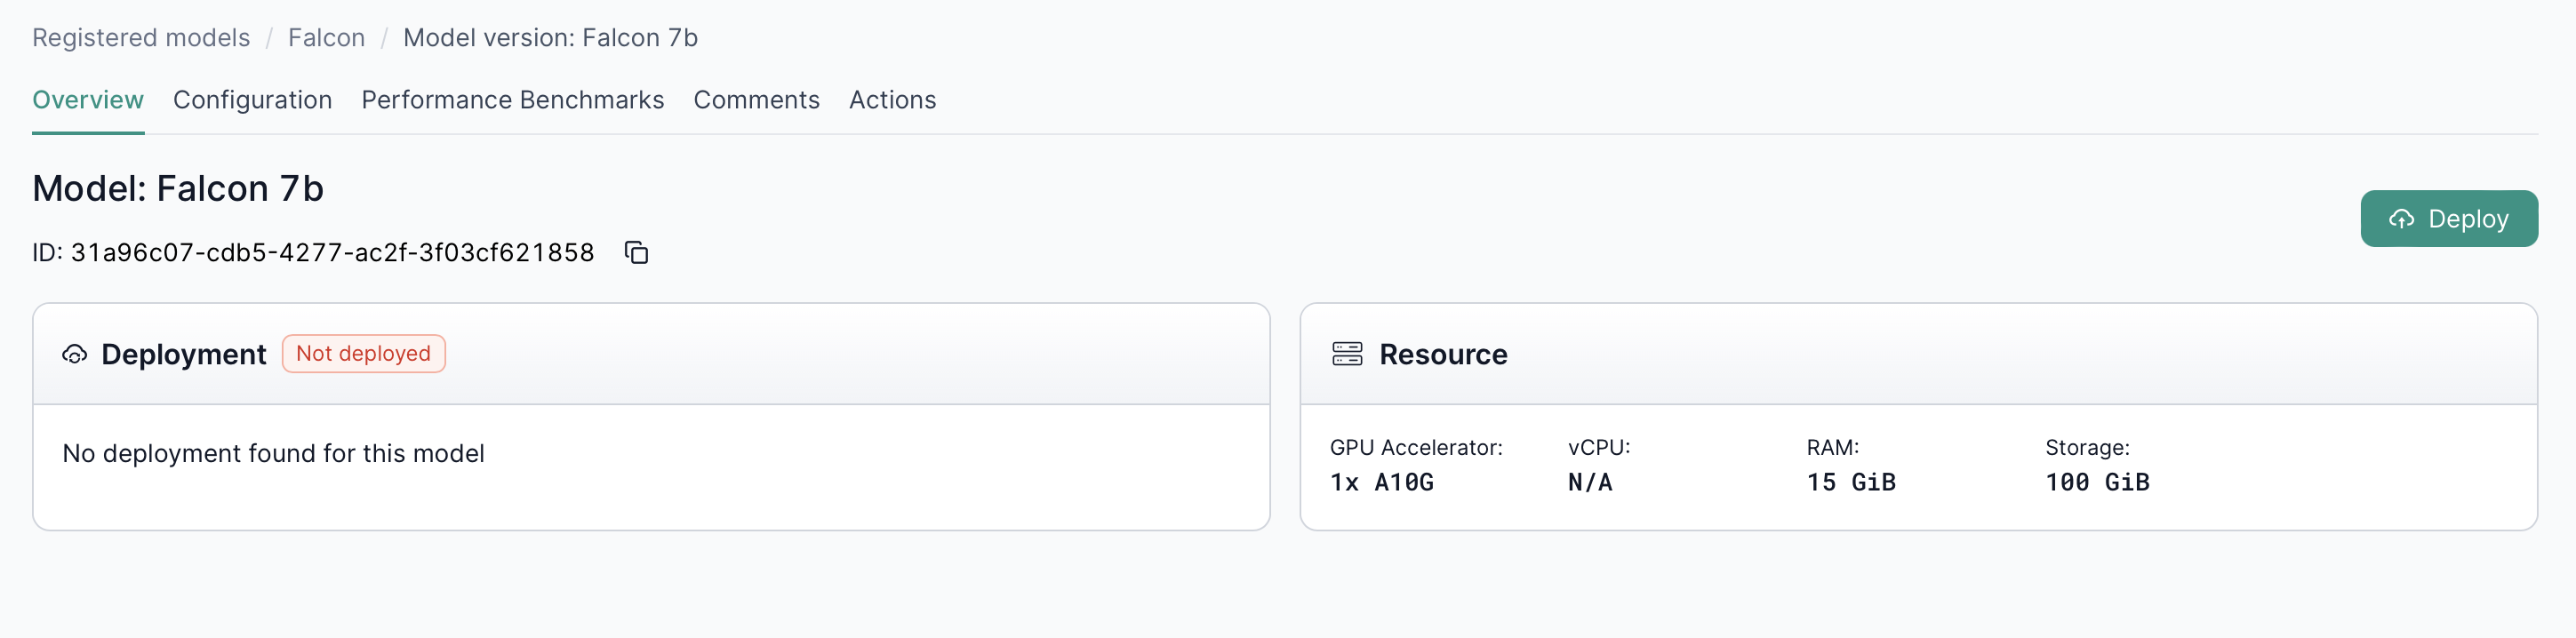
Task: Click the GPU Accelerator 1x A10G value
Action: click(x=1381, y=483)
